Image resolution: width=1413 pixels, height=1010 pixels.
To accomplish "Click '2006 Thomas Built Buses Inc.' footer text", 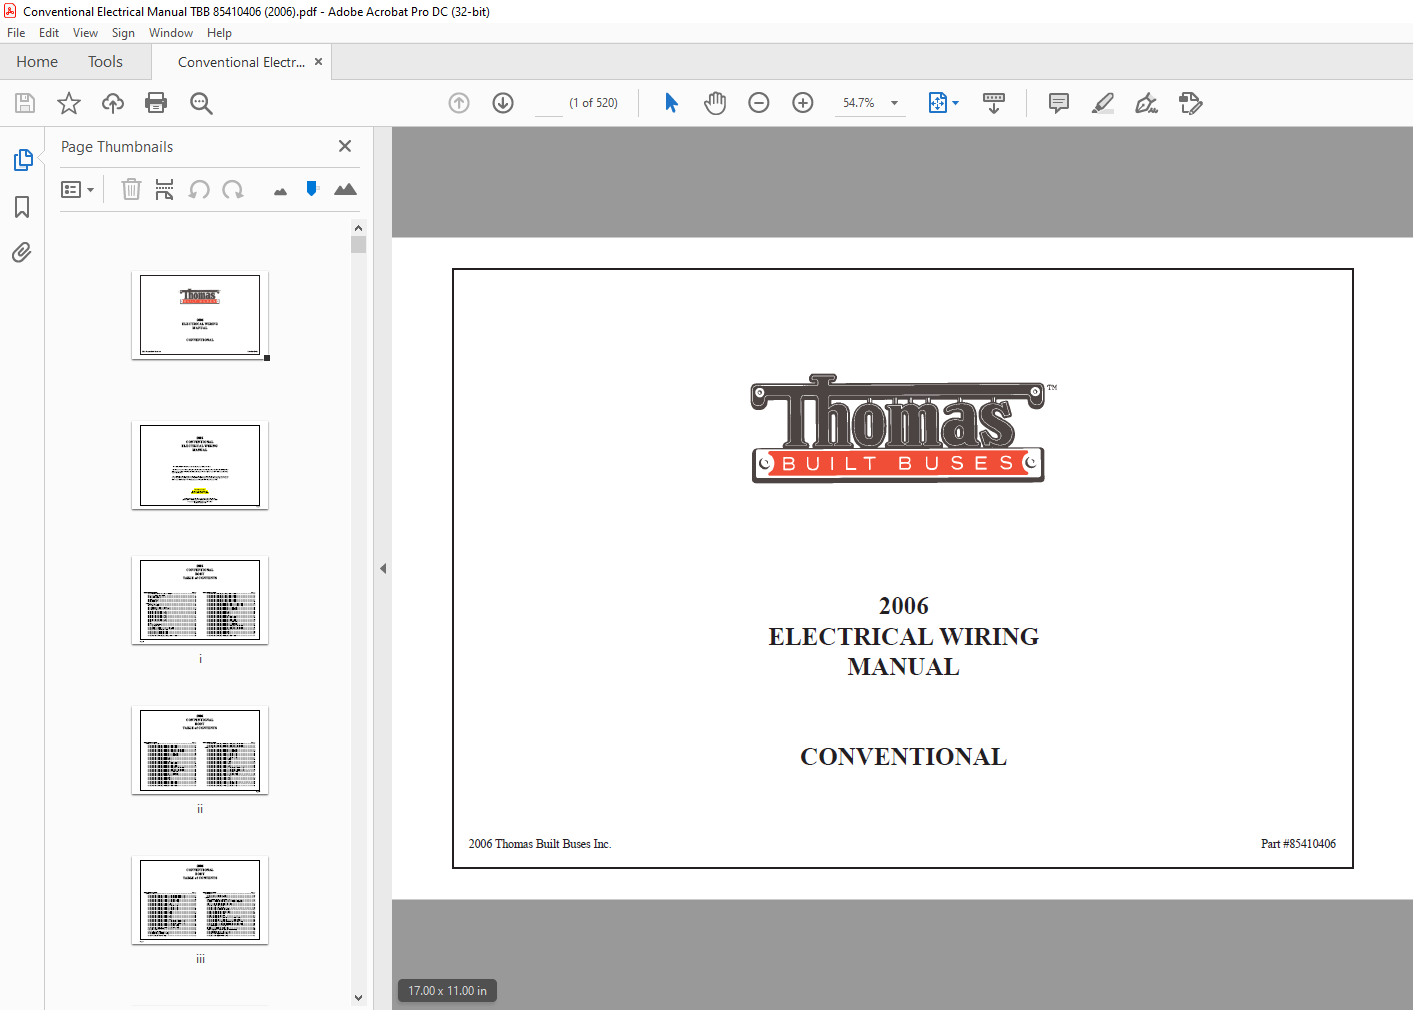I will [x=540, y=844].
